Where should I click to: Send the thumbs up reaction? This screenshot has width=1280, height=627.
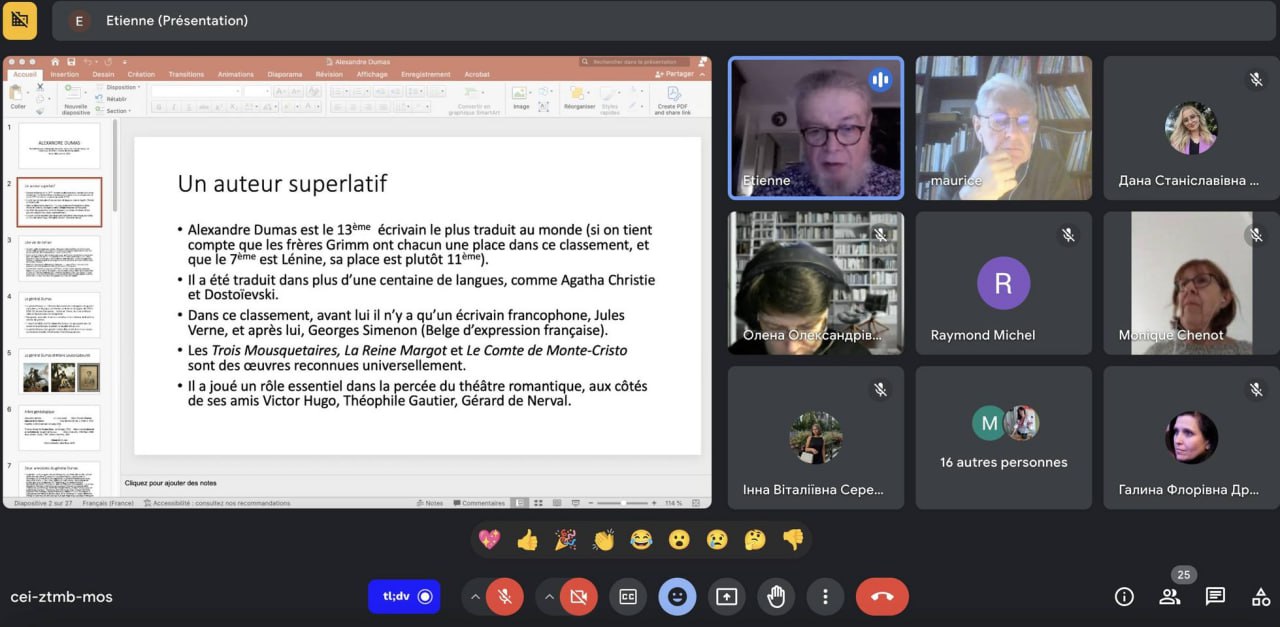tap(527, 540)
